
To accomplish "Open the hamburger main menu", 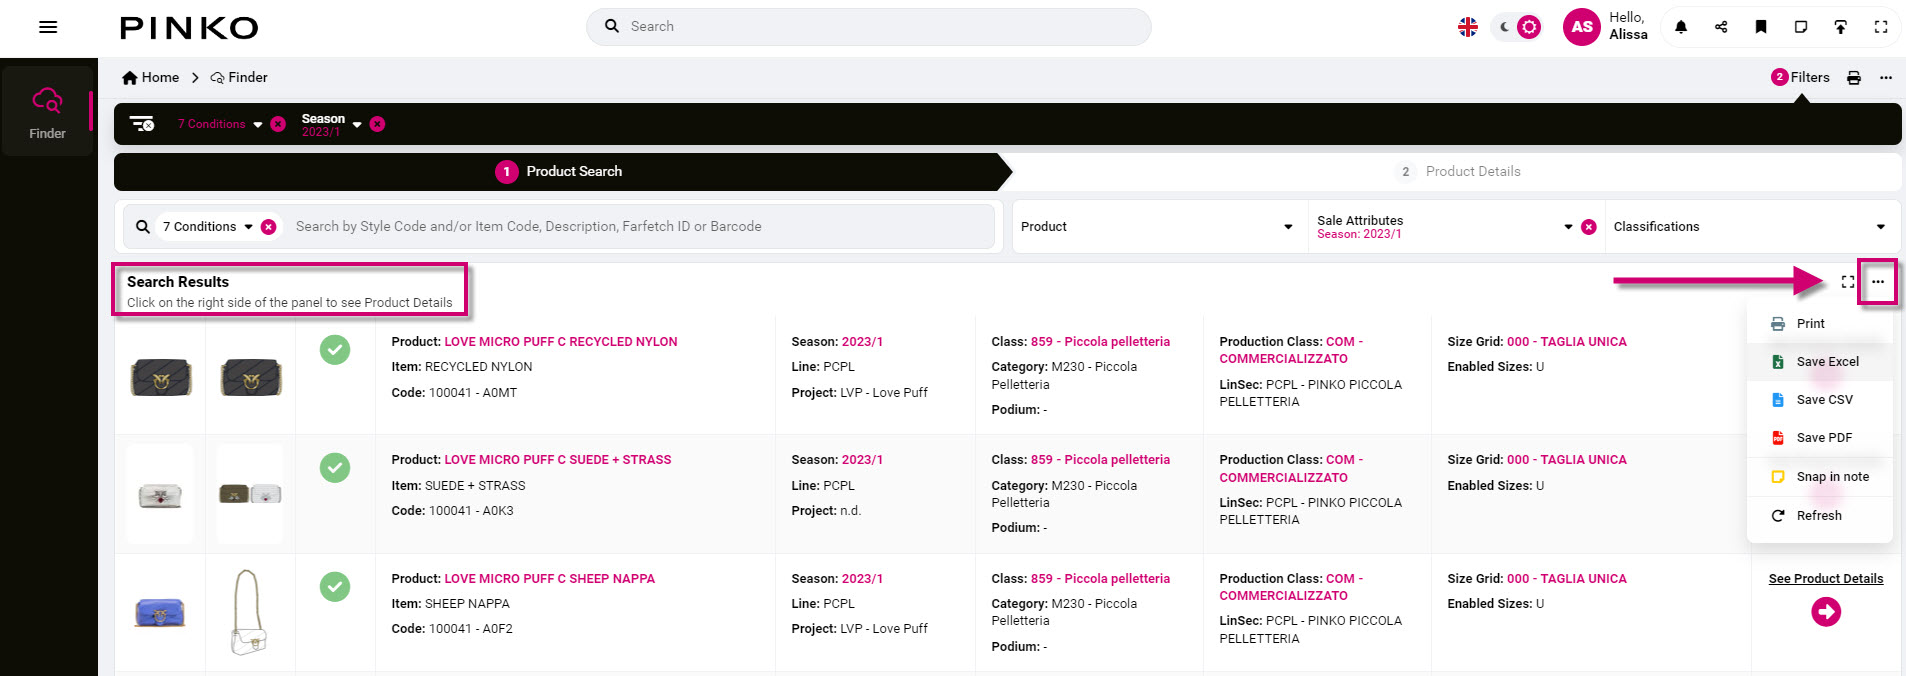I will point(48,27).
